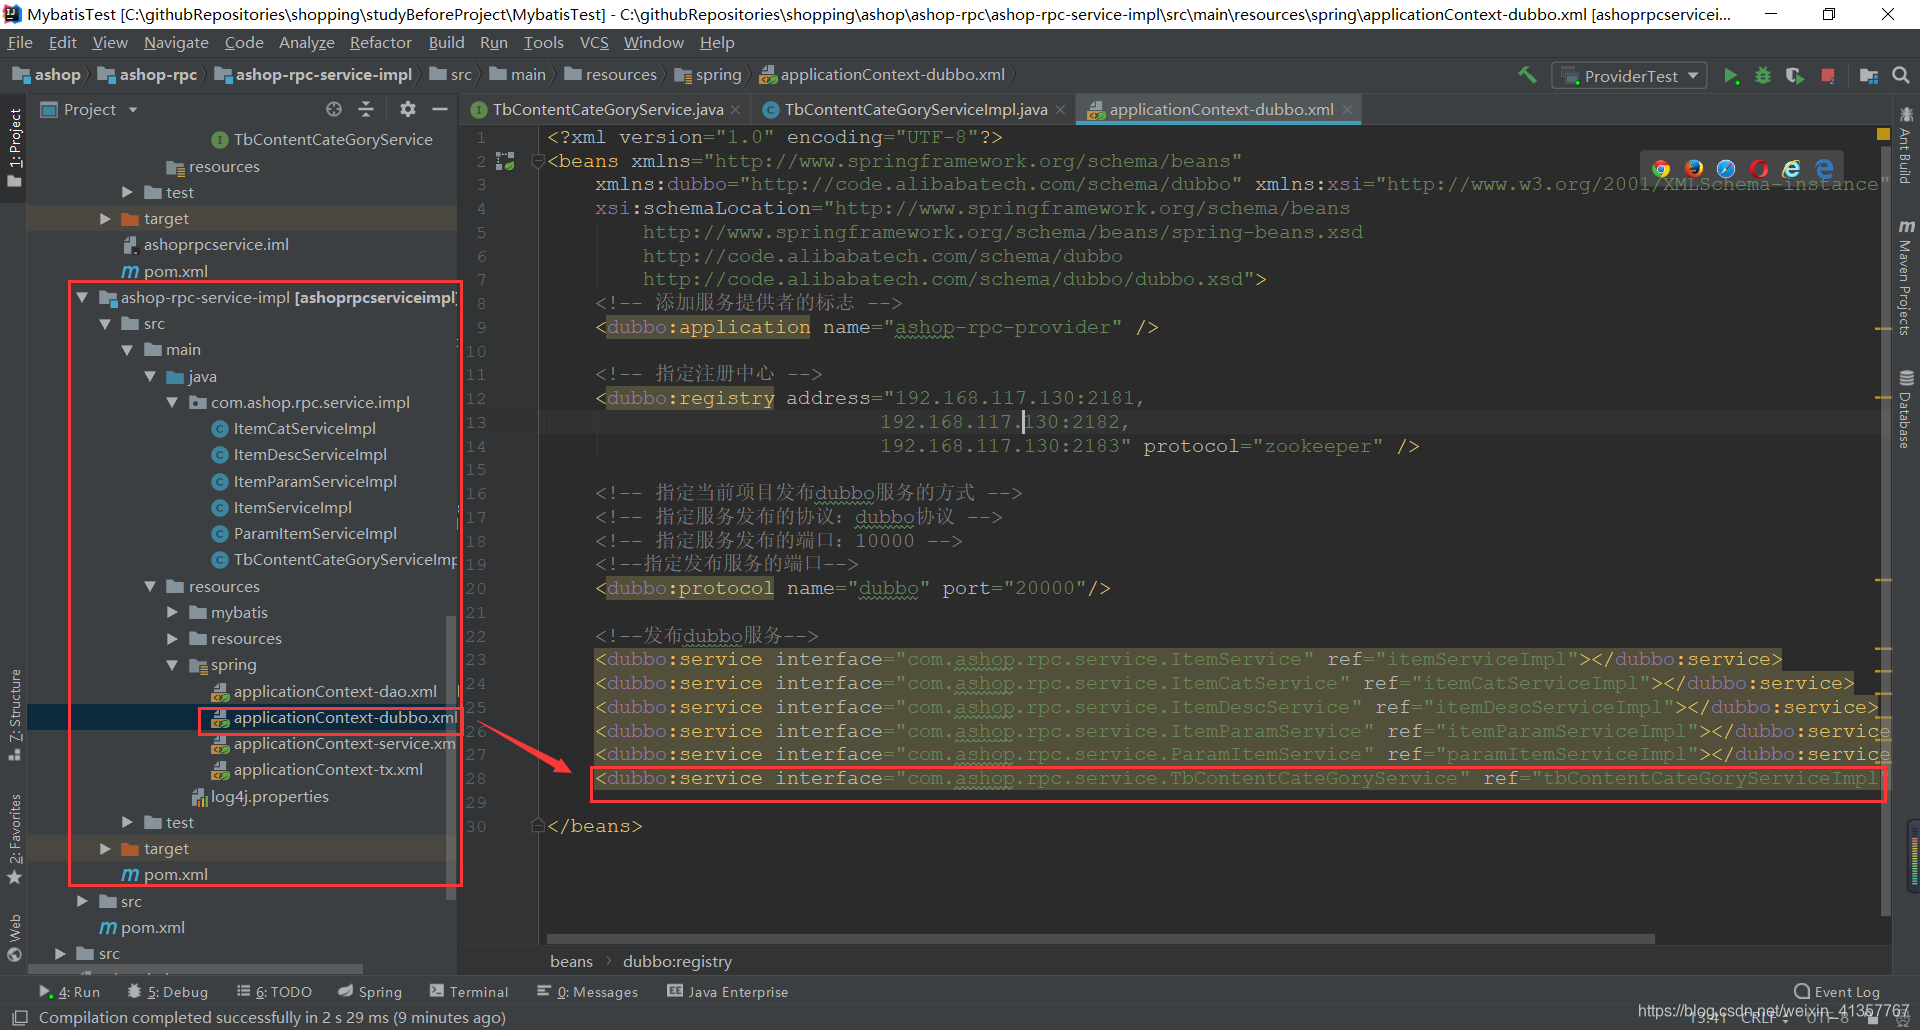Open the Database side panel
Screen dimensions: 1920x1030
[1905, 409]
